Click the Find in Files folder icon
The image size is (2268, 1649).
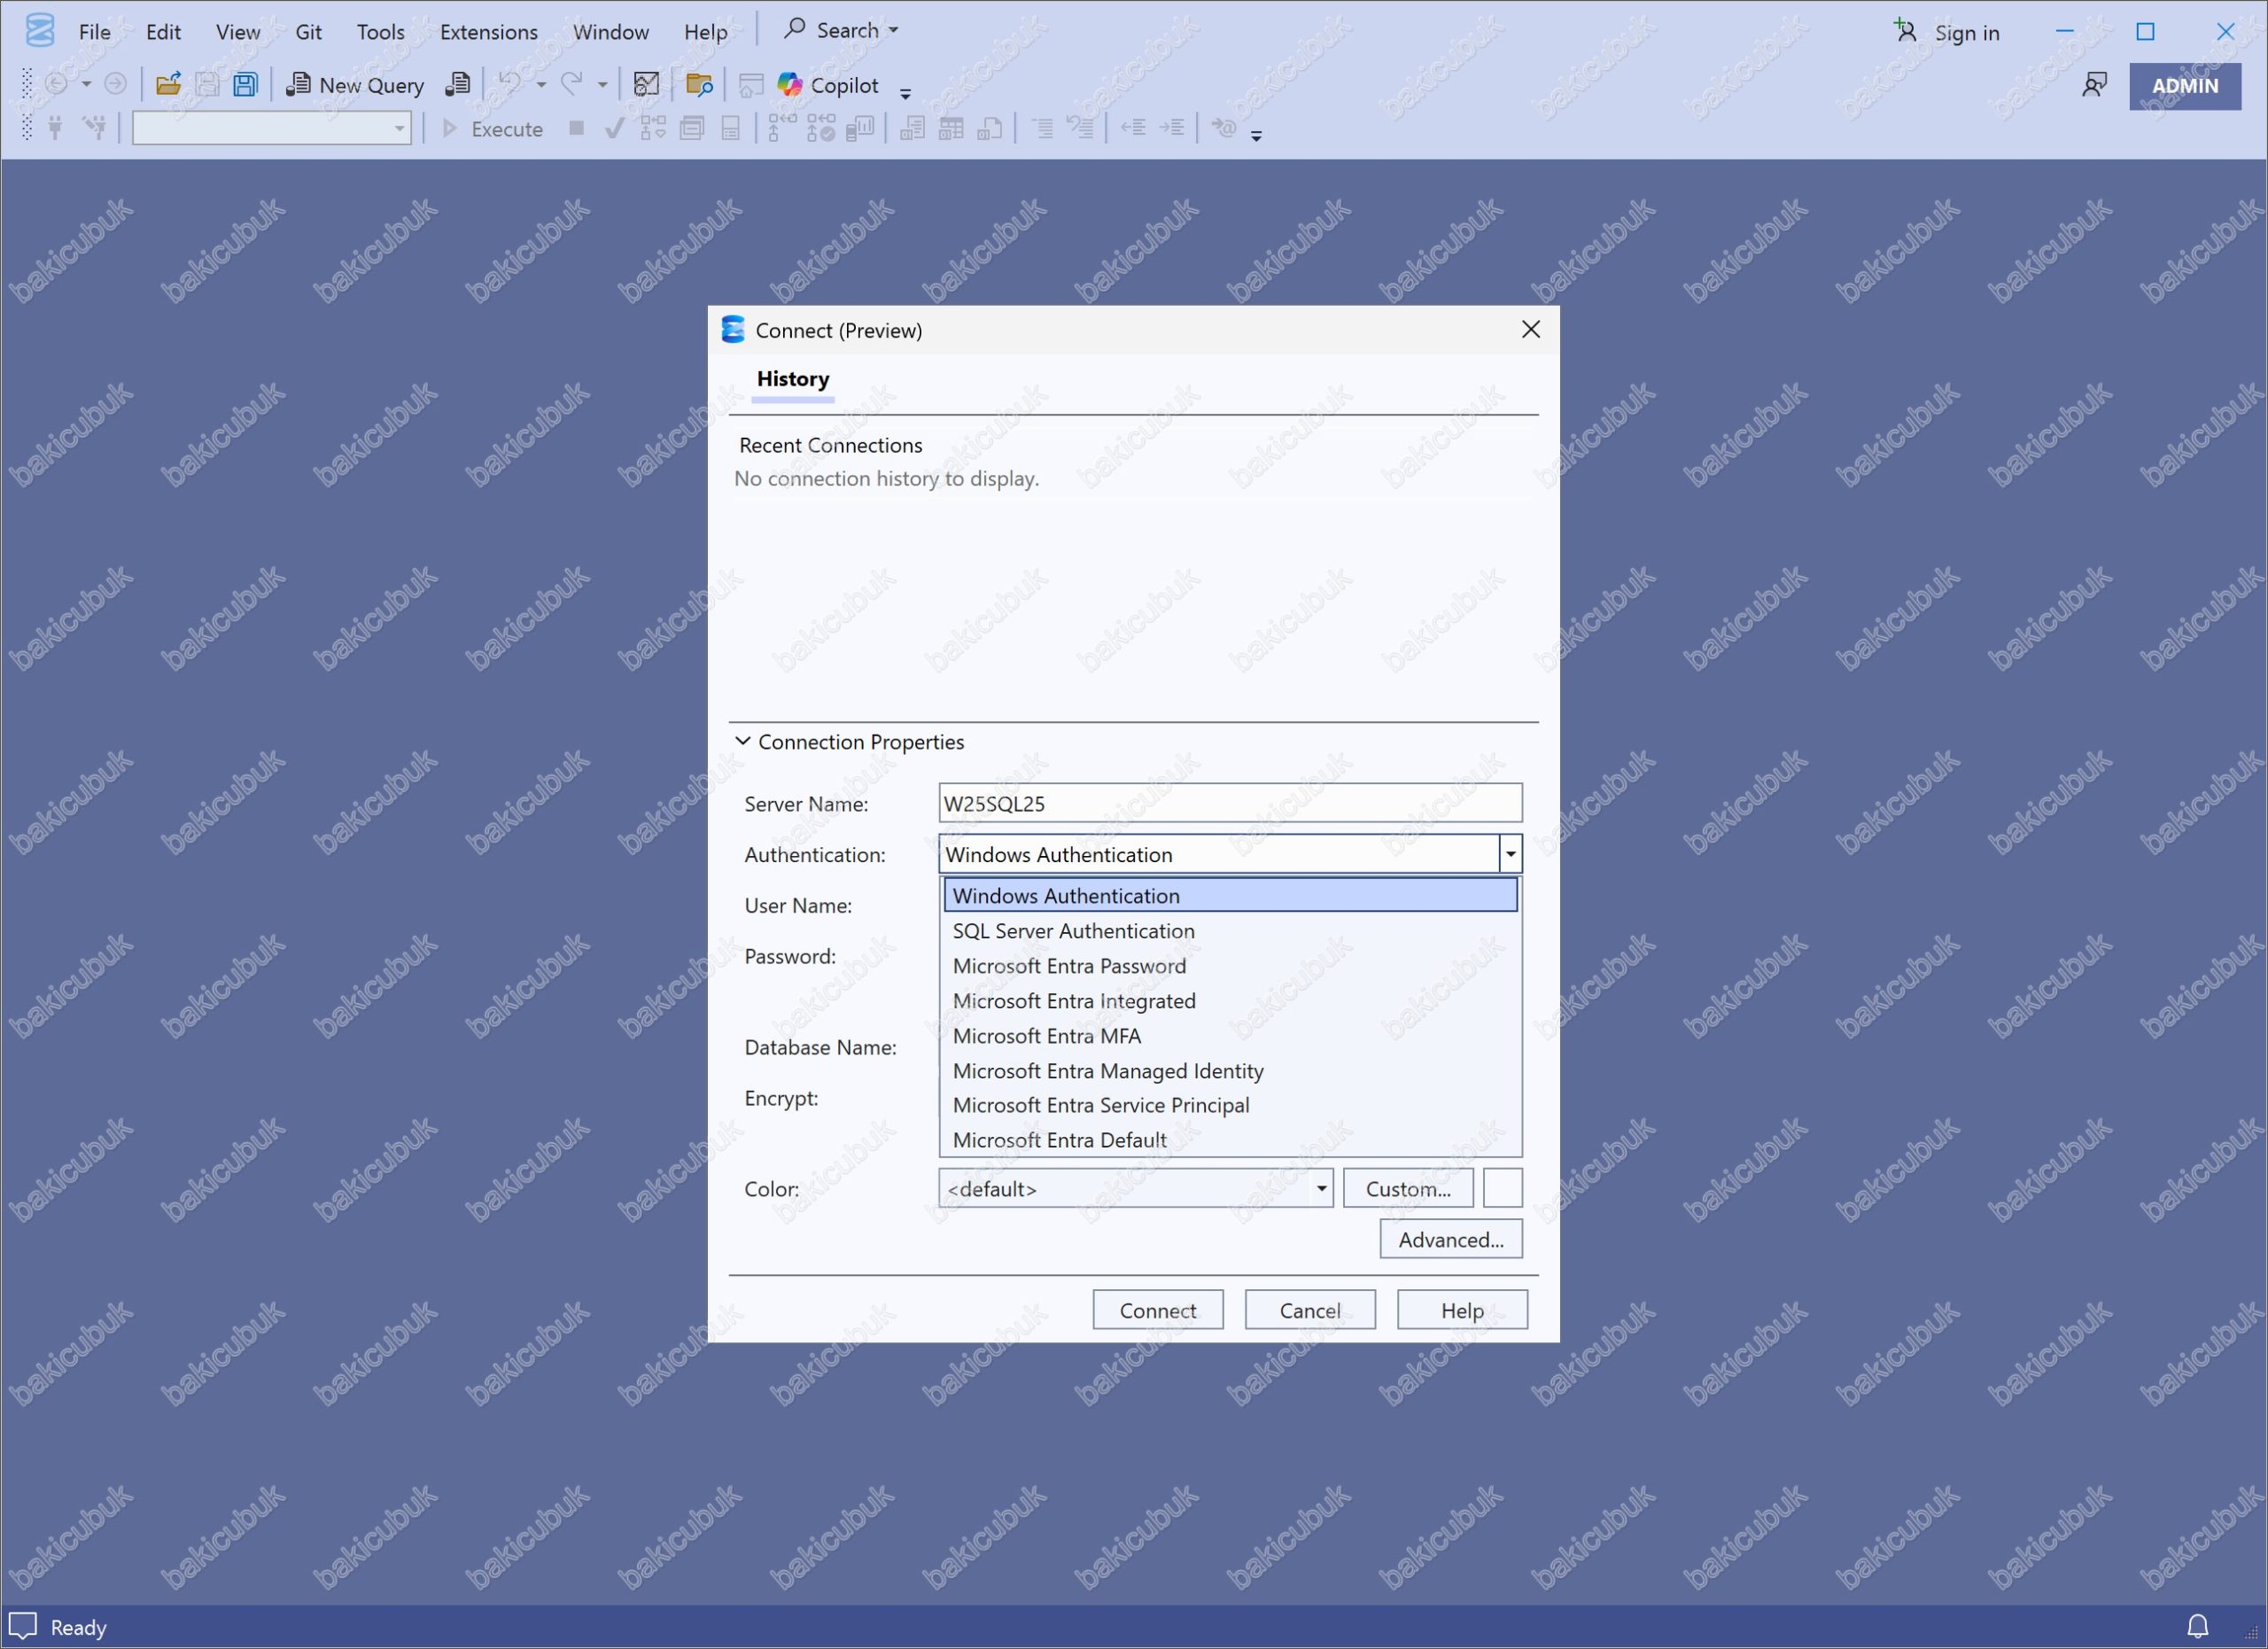point(699,85)
